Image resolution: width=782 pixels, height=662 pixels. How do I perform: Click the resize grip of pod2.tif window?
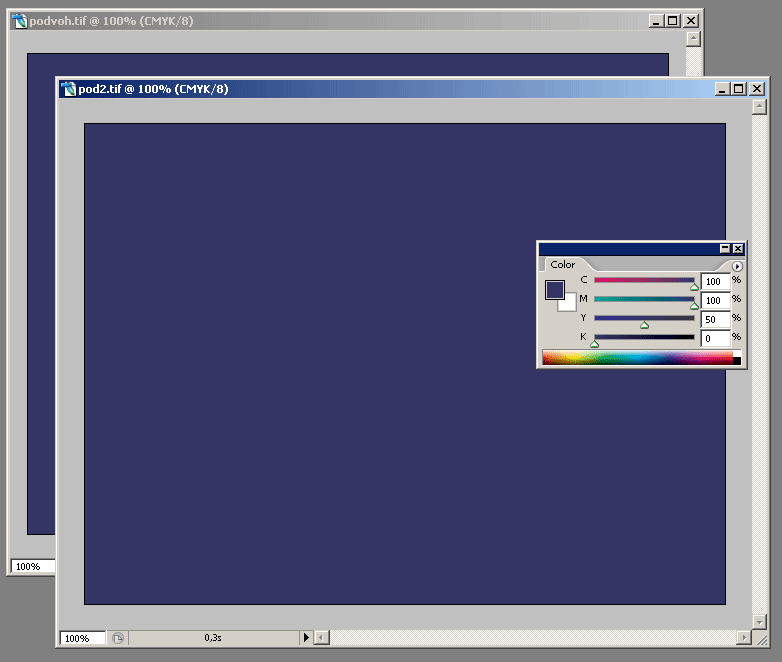[762, 639]
